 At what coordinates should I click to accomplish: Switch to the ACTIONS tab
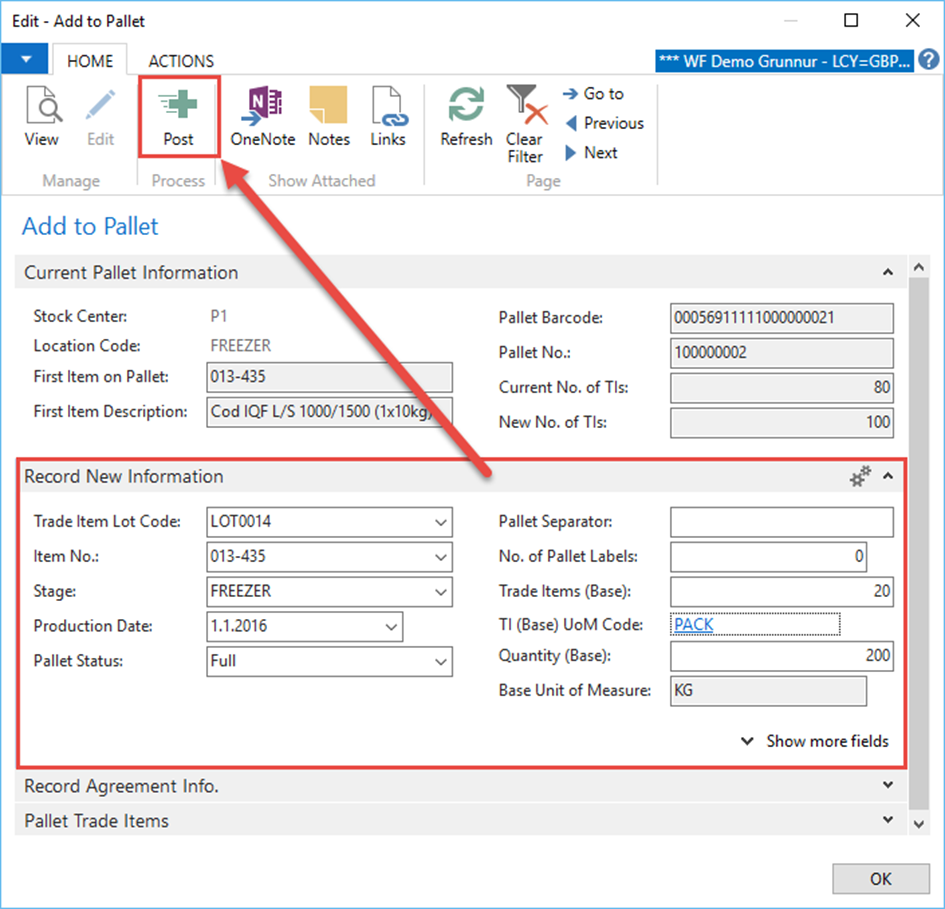tap(181, 61)
